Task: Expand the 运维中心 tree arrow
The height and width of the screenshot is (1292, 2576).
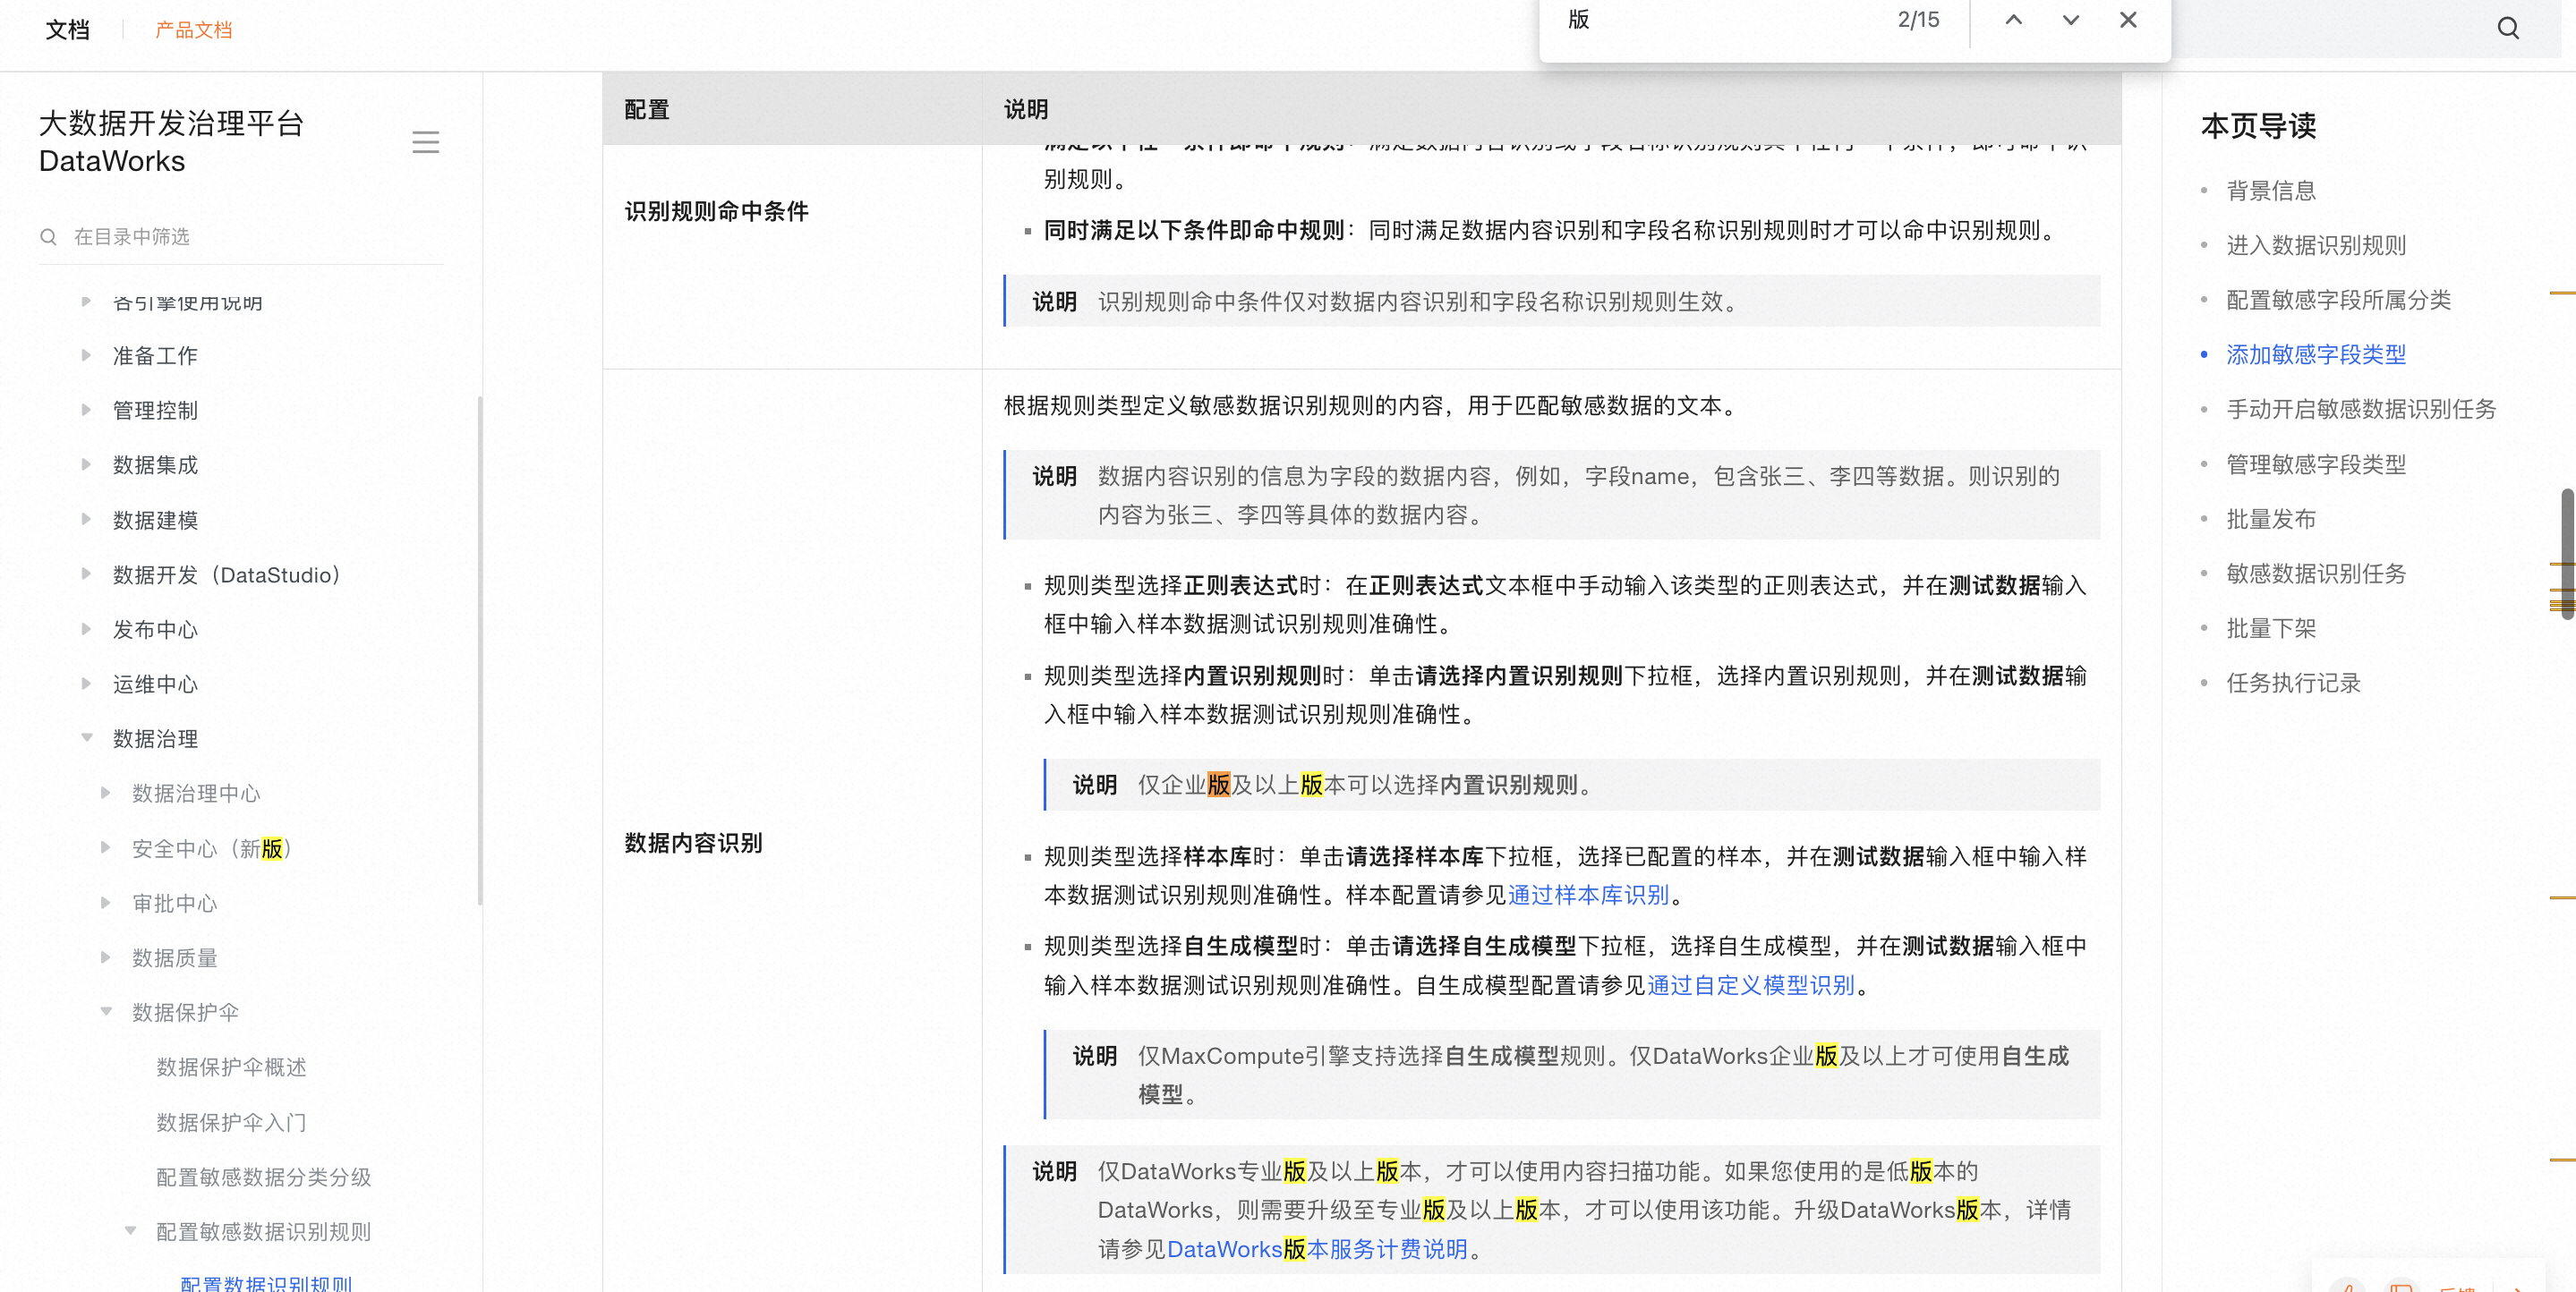Action: pyautogui.click(x=86, y=684)
